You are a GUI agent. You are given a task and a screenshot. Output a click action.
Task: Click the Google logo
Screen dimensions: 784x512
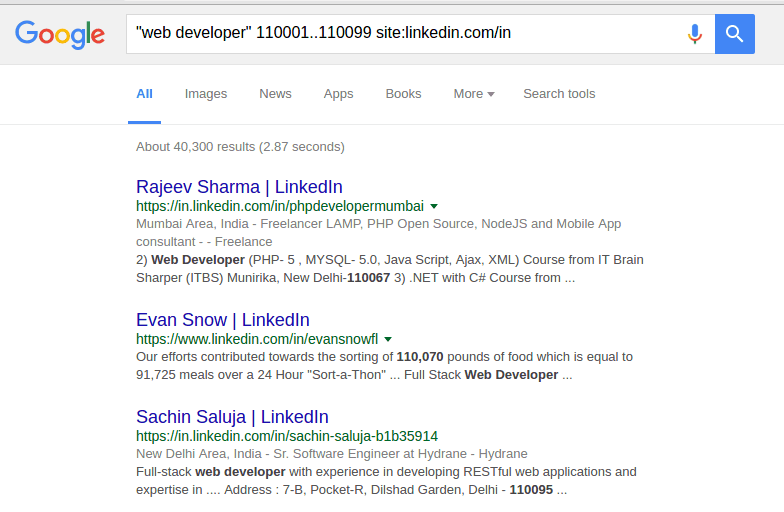pyautogui.click(x=60, y=34)
